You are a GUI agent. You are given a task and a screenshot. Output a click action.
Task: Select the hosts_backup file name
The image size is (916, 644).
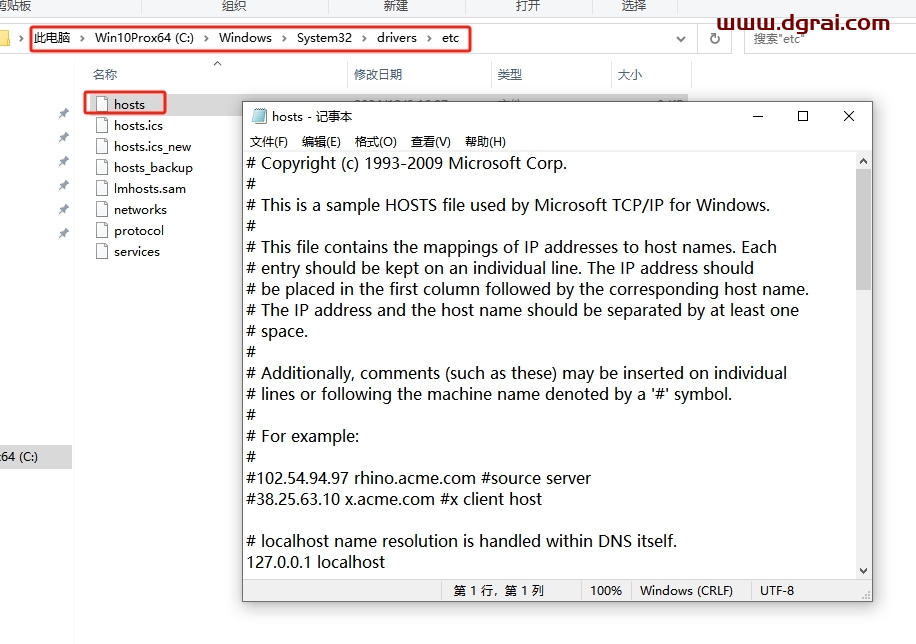[x=153, y=168]
